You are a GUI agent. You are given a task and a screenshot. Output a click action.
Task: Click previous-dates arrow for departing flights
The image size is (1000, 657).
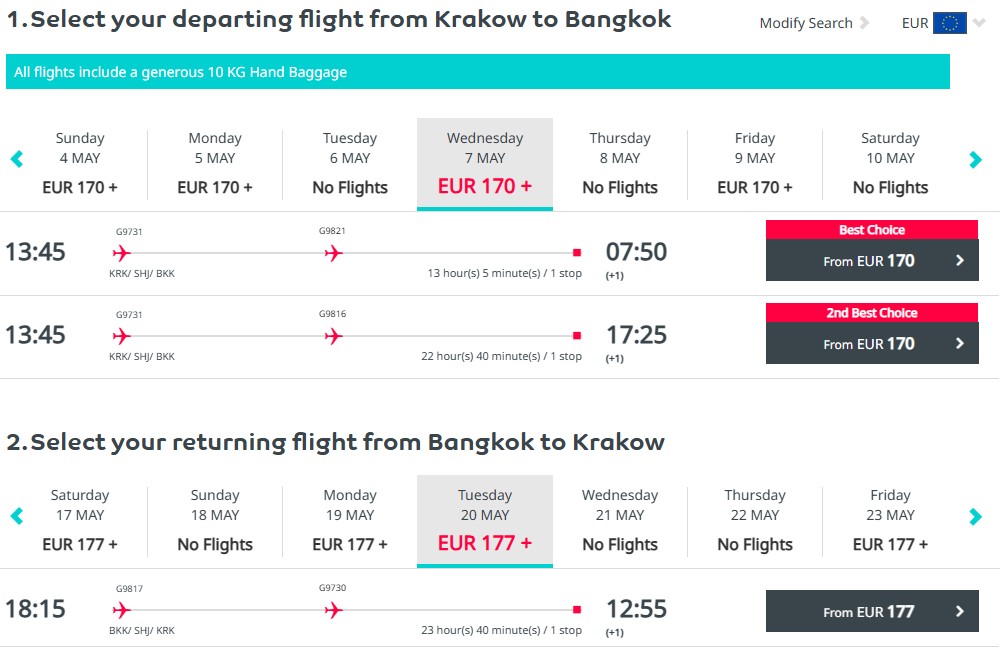pos(16,159)
